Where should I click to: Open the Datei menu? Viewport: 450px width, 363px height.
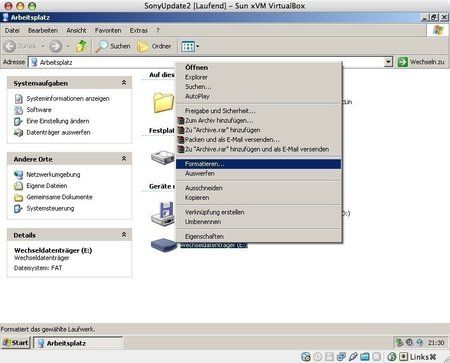point(12,30)
